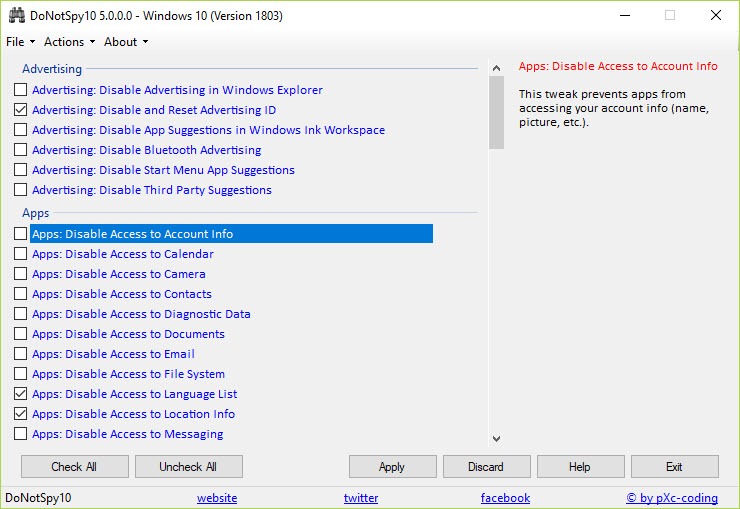
Task: Apply the selected tweaks
Action: [x=393, y=467]
